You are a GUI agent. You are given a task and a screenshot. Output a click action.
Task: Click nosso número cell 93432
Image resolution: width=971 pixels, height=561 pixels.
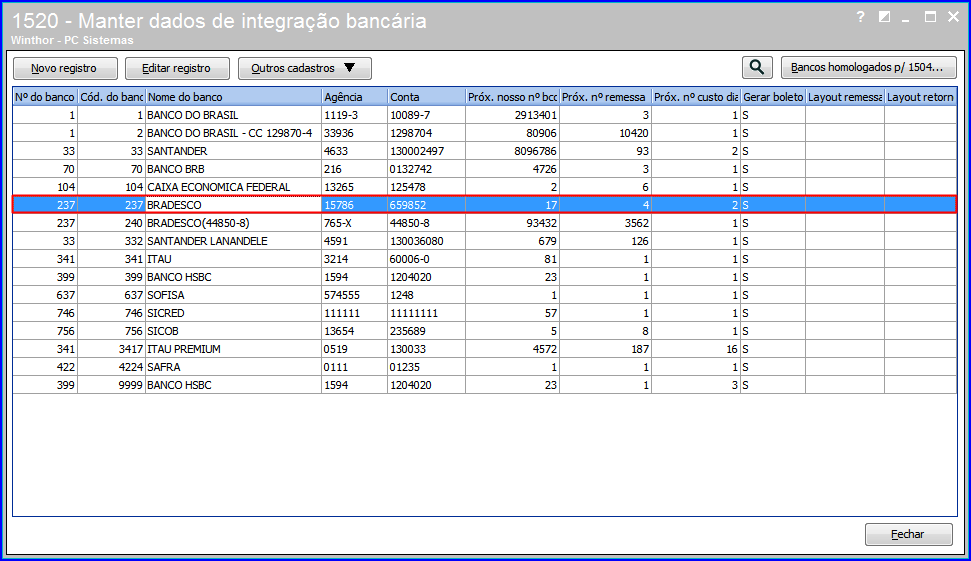pos(512,223)
